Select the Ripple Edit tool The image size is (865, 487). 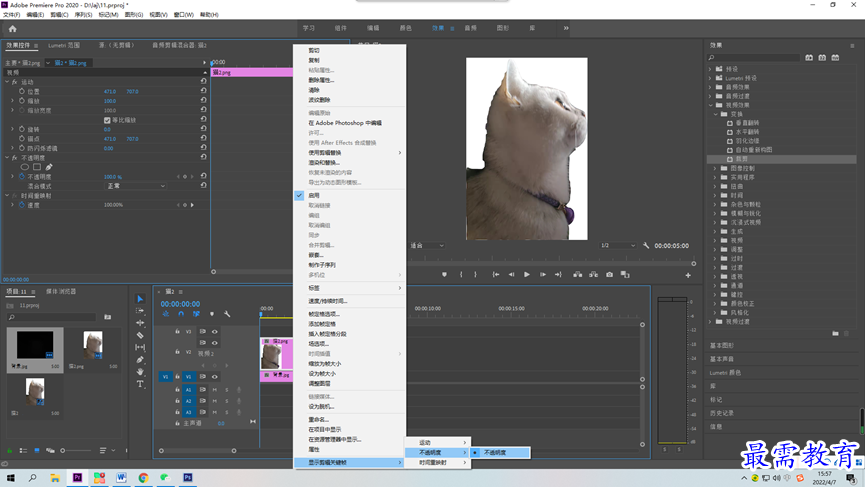140,323
